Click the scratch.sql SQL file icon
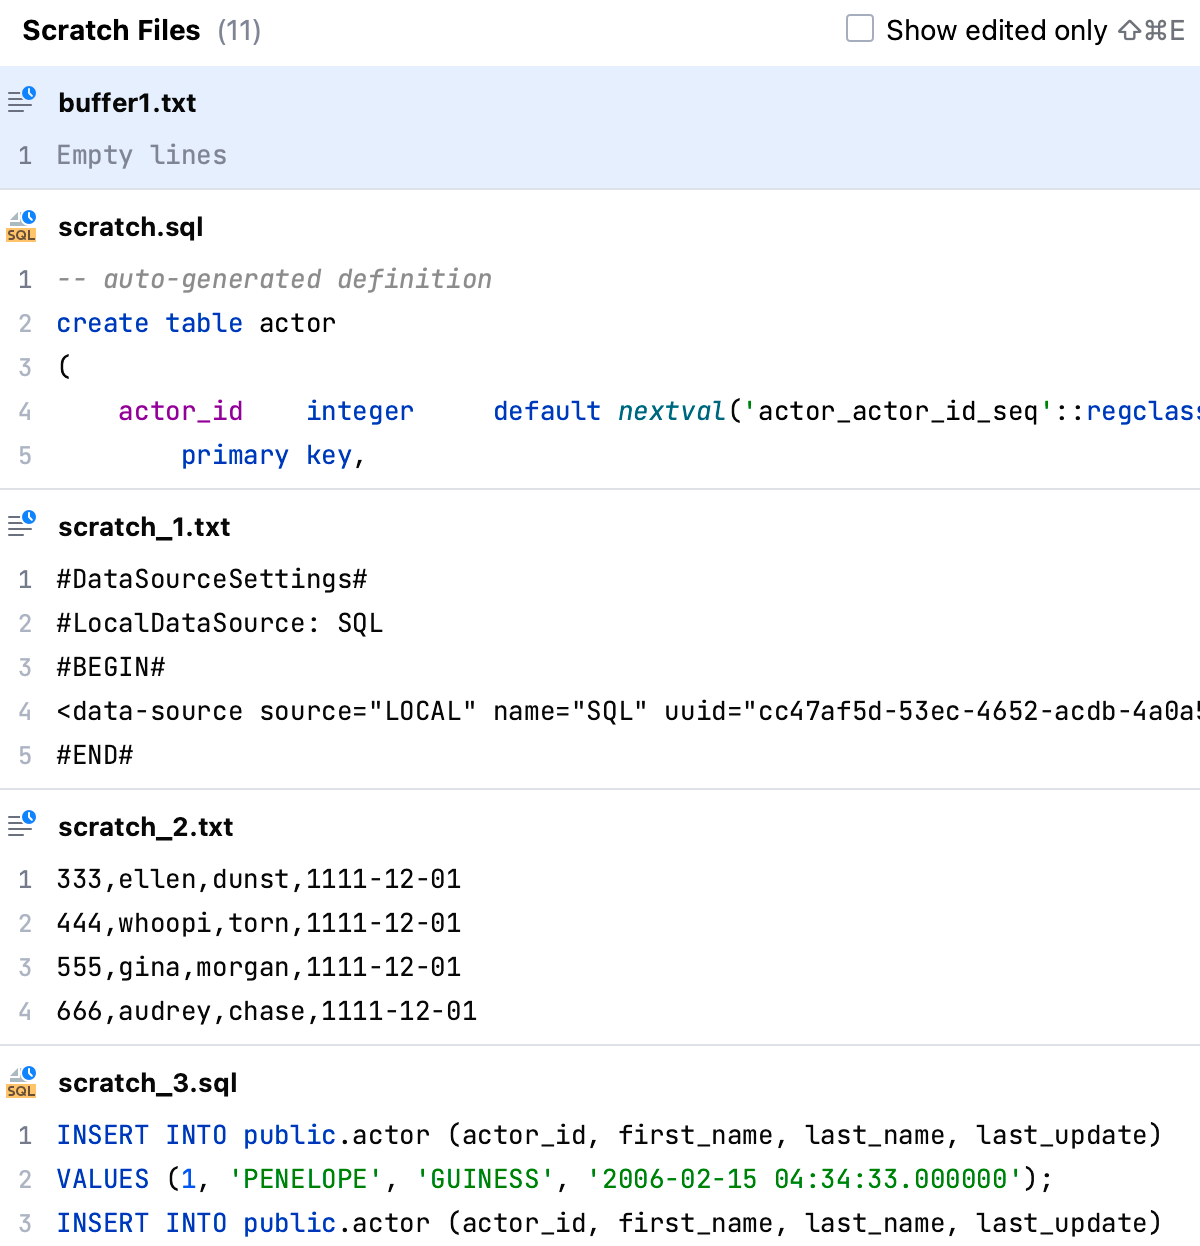 pos(22,226)
